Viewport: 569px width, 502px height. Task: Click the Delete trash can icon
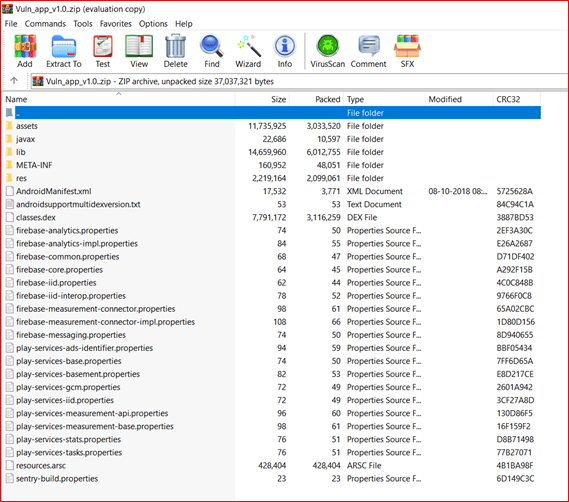(176, 46)
